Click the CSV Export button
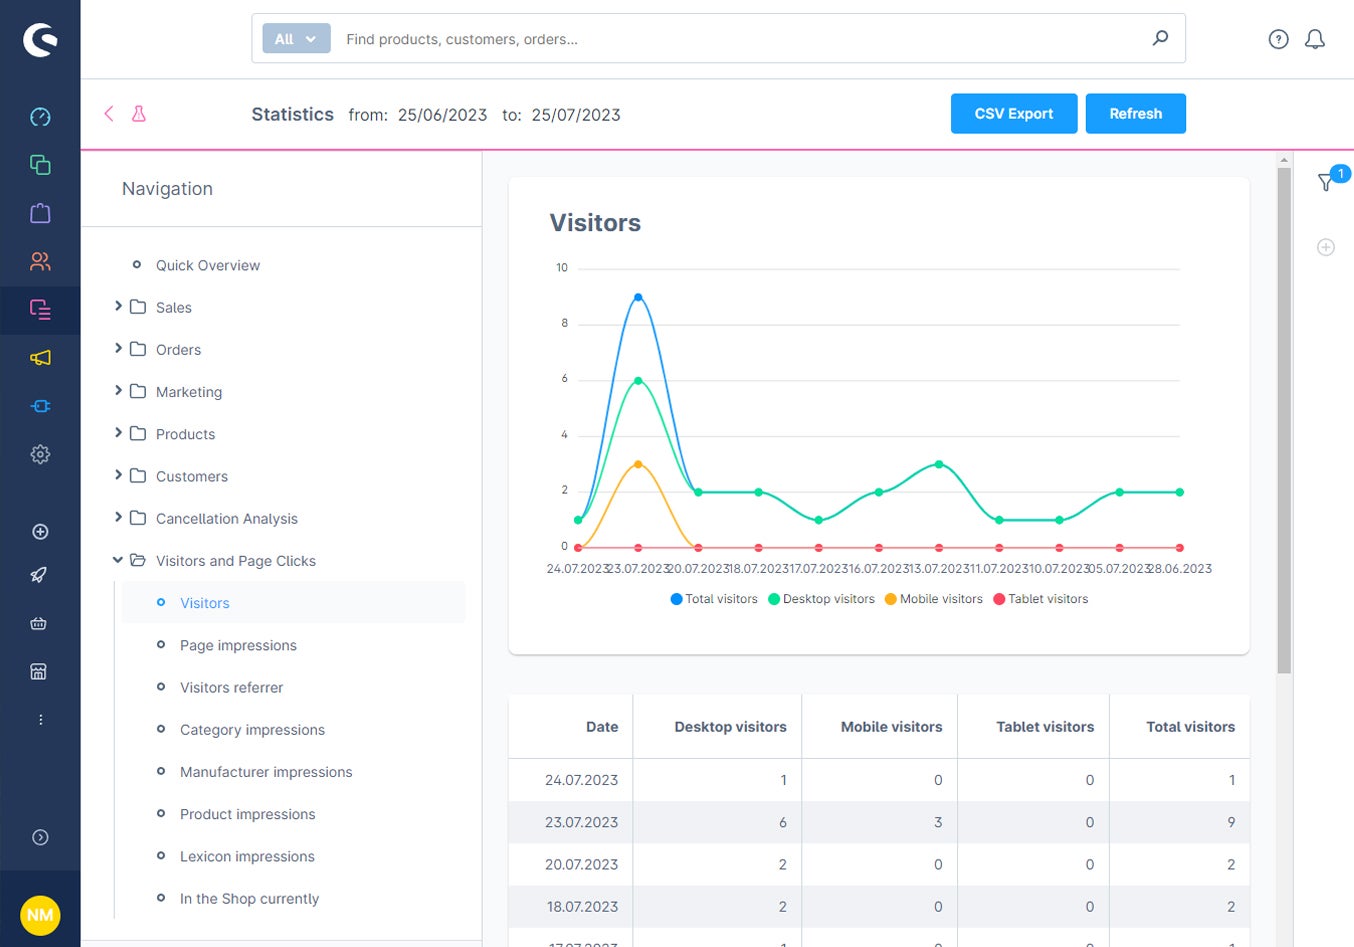This screenshot has width=1354, height=947. click(x=1014, y=114)
